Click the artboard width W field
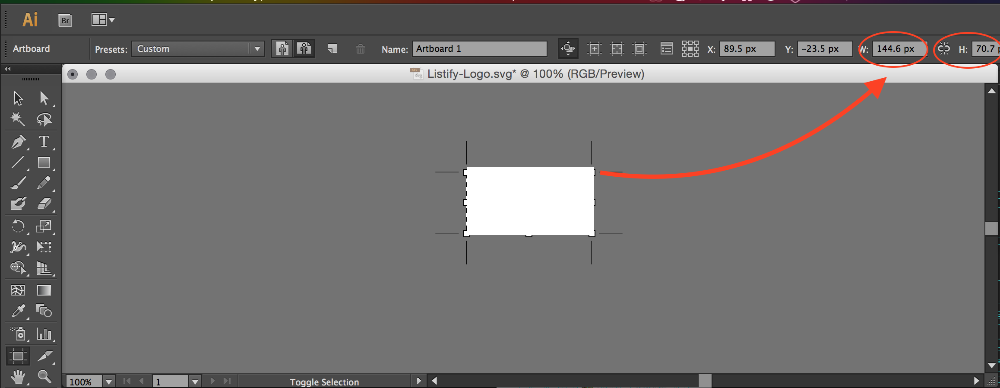This screenshot has height=388, width=1000. [x=899, y=48]
